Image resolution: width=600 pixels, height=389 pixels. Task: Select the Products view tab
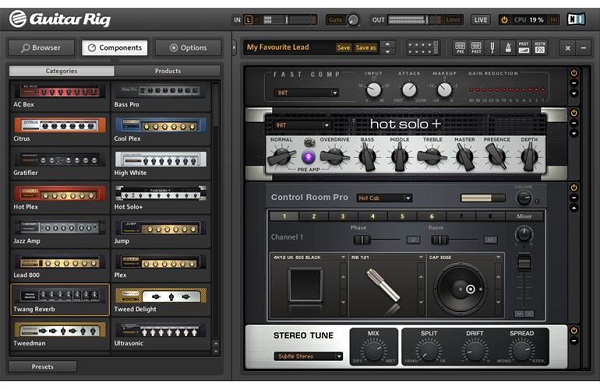167,71
